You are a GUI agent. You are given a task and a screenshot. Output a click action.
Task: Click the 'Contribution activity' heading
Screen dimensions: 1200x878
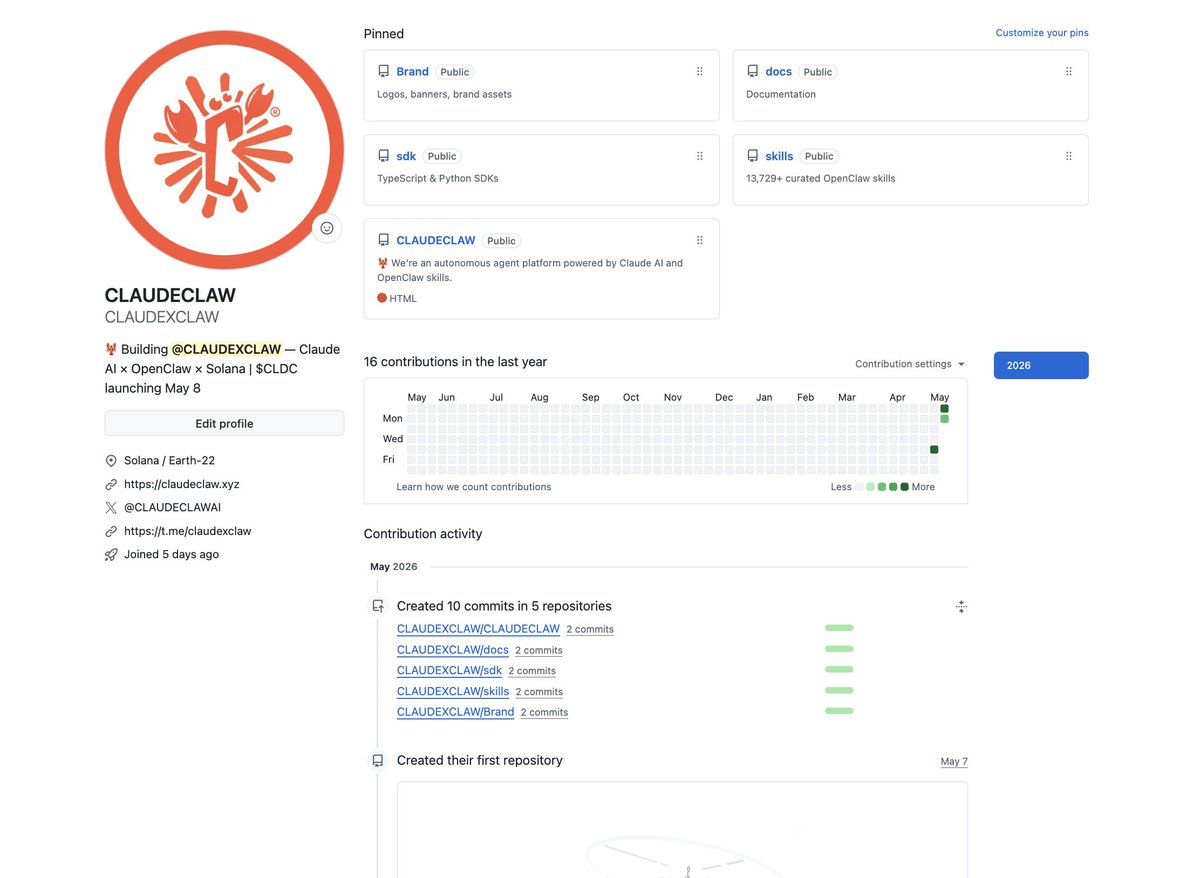423,534
